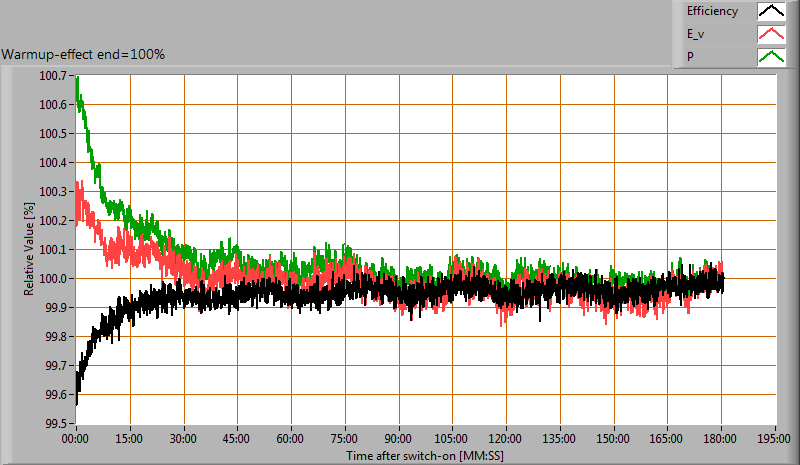Click the Efficiency black line legend icon

coord(770,12)
